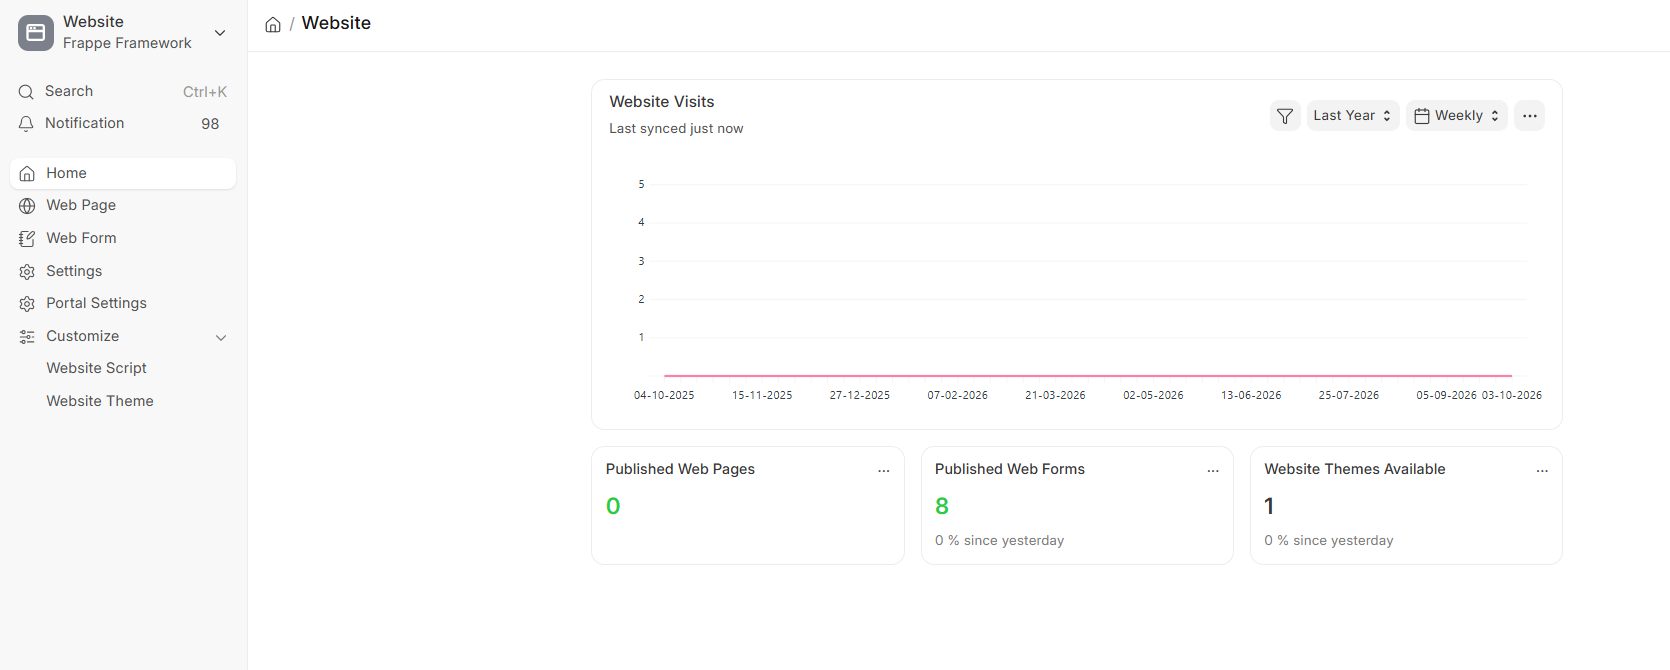The width and height of the screenshot is (1670, 670).
Task: Click the notification count 98 badge
Action: 210,124
